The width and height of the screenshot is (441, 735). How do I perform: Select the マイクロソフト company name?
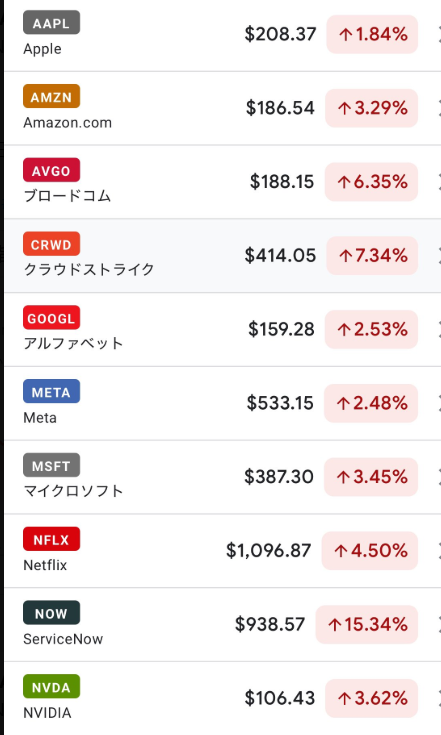74,491
